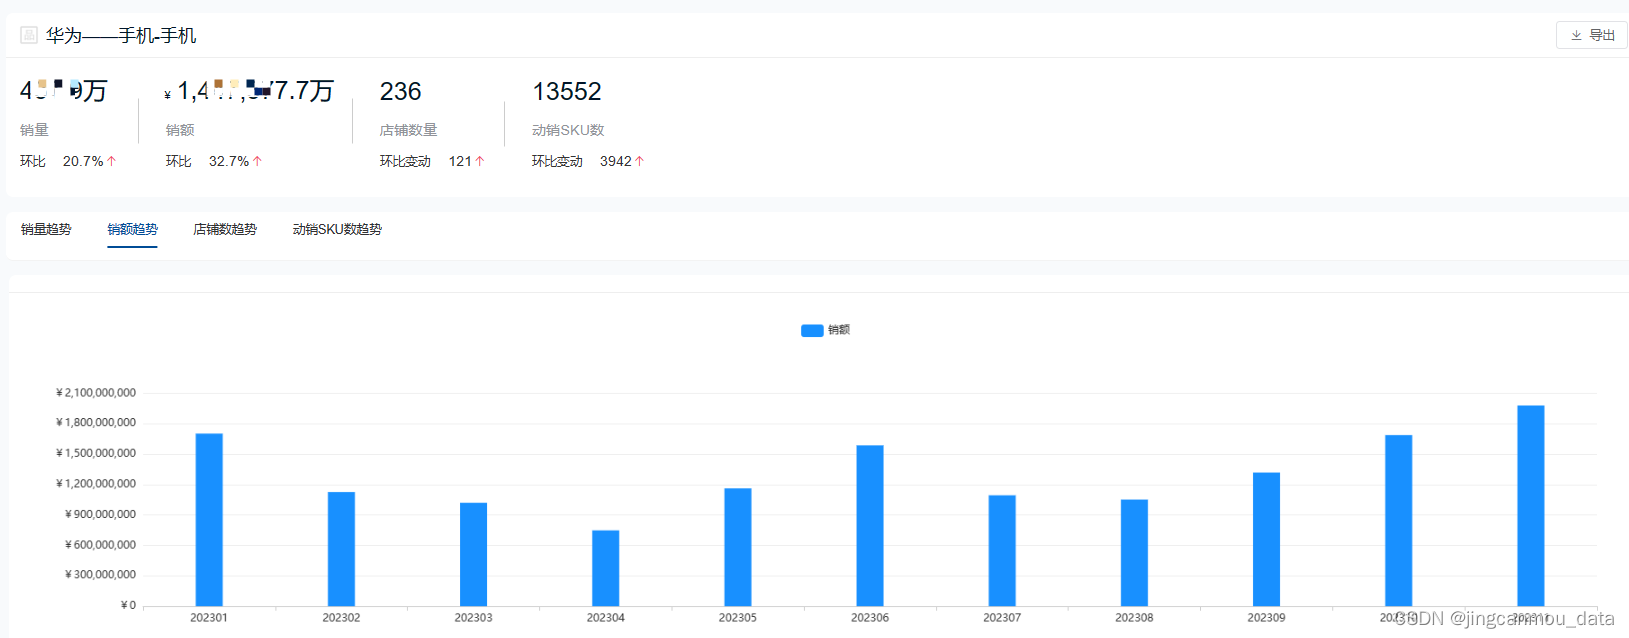
Task: Click the 32.7% 环比 value
Action: (229, 161)
